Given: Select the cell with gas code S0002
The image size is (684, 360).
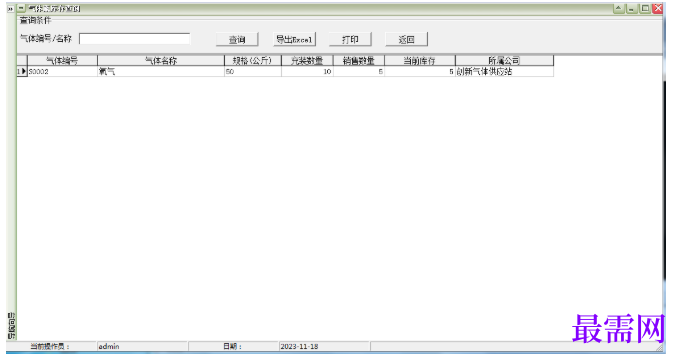Looking at the screenshot, I should [x=62, y=72].
